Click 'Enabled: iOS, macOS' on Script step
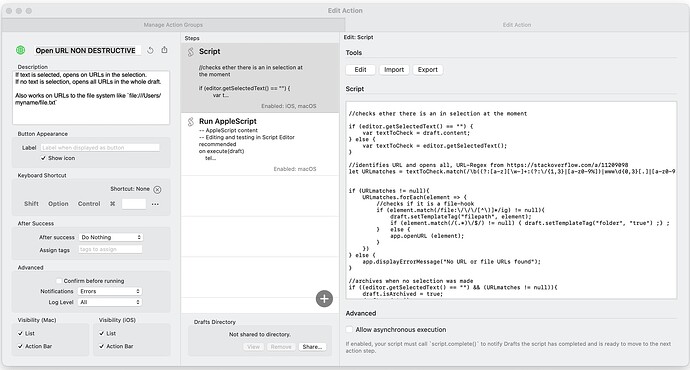Viewport: 690px width, 370px height. pyautogui.click(x=289, y=106)
